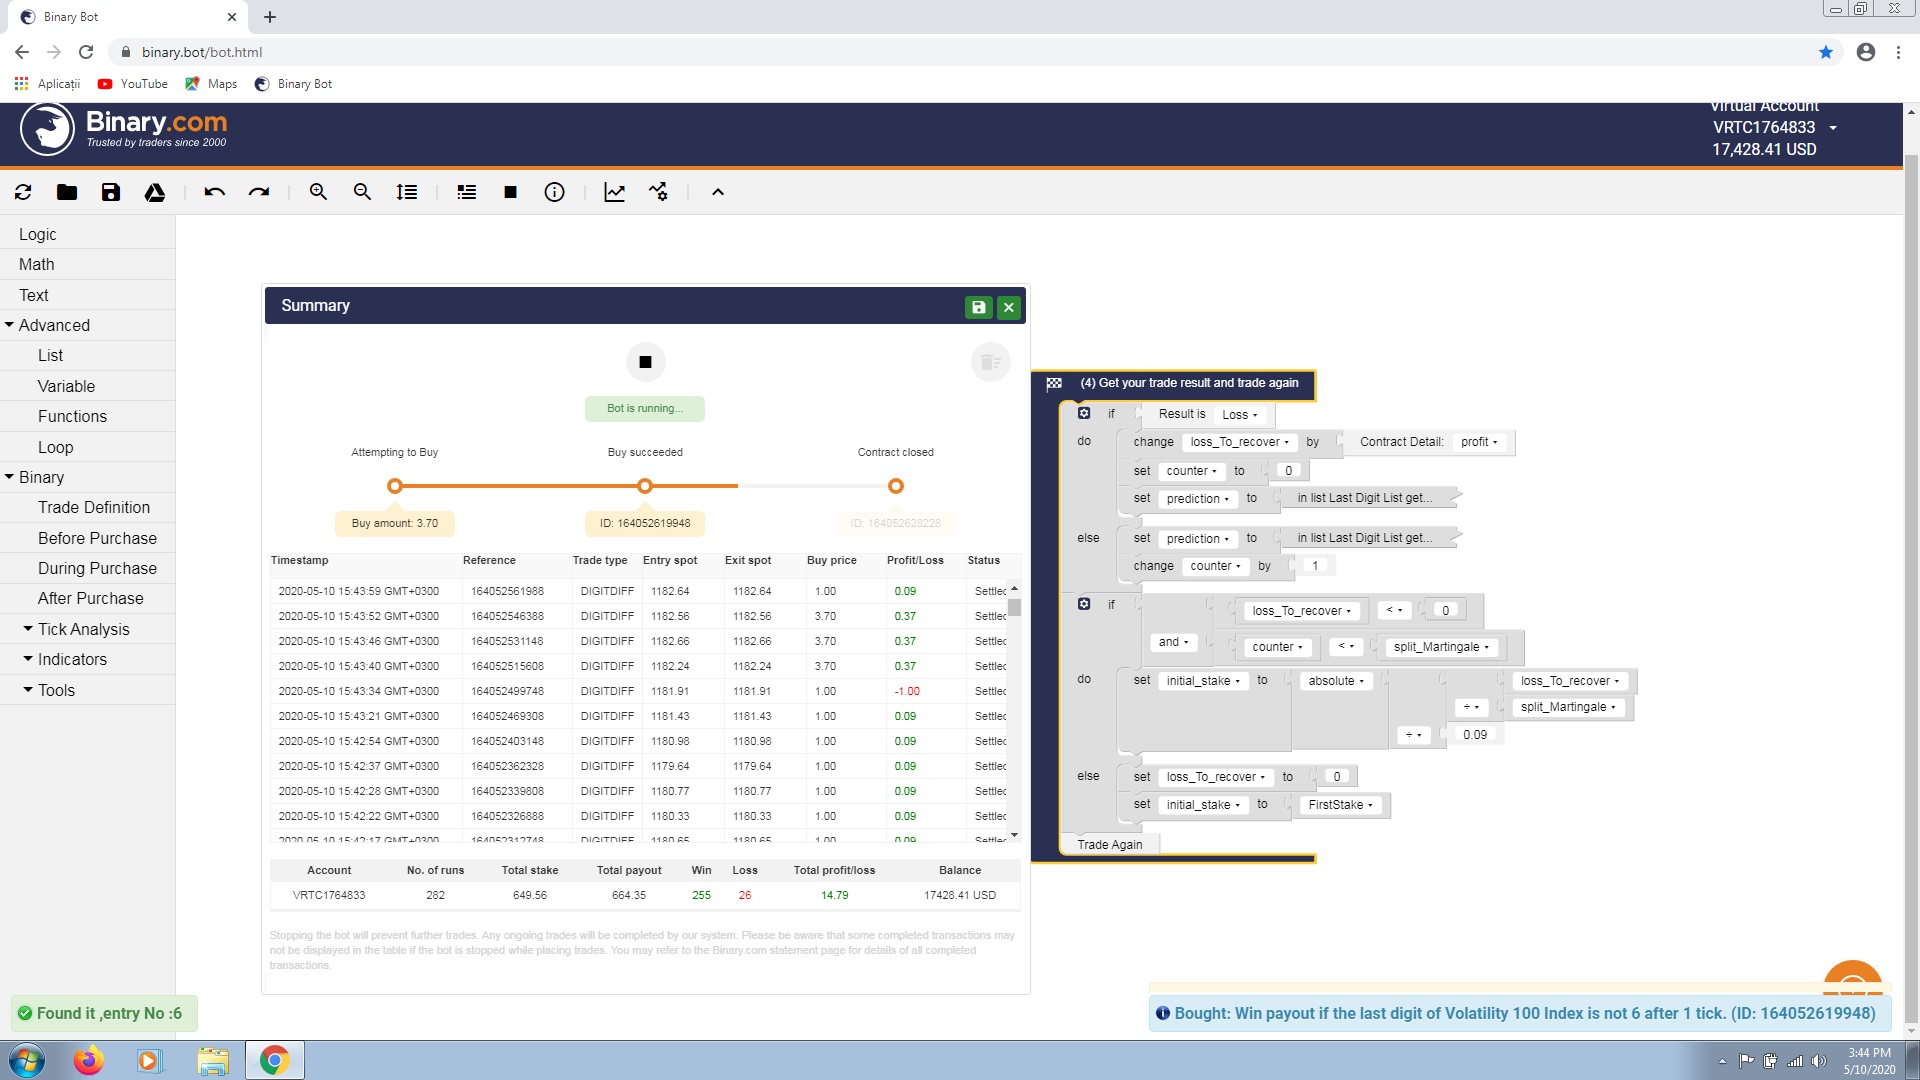1920x1080 pixels.
Task: Select the Math blocks category
Action: (x=36, y=264)
